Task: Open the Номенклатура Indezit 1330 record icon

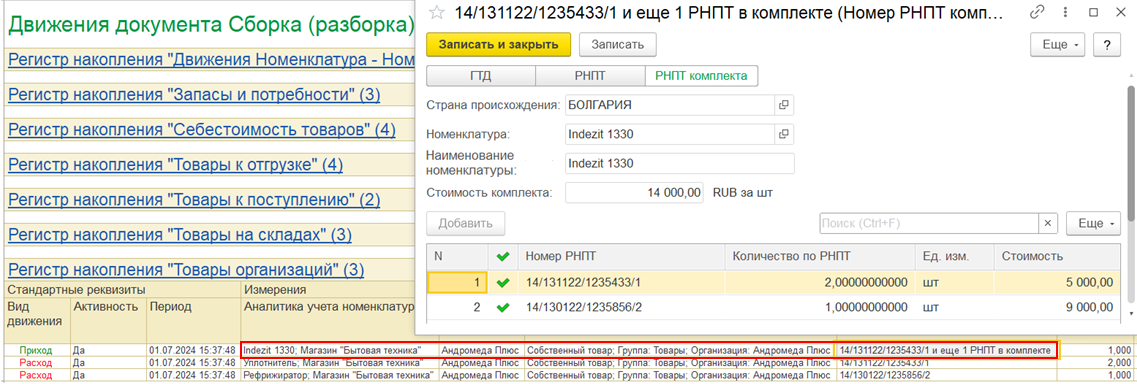Action: [x=783, y=134]
